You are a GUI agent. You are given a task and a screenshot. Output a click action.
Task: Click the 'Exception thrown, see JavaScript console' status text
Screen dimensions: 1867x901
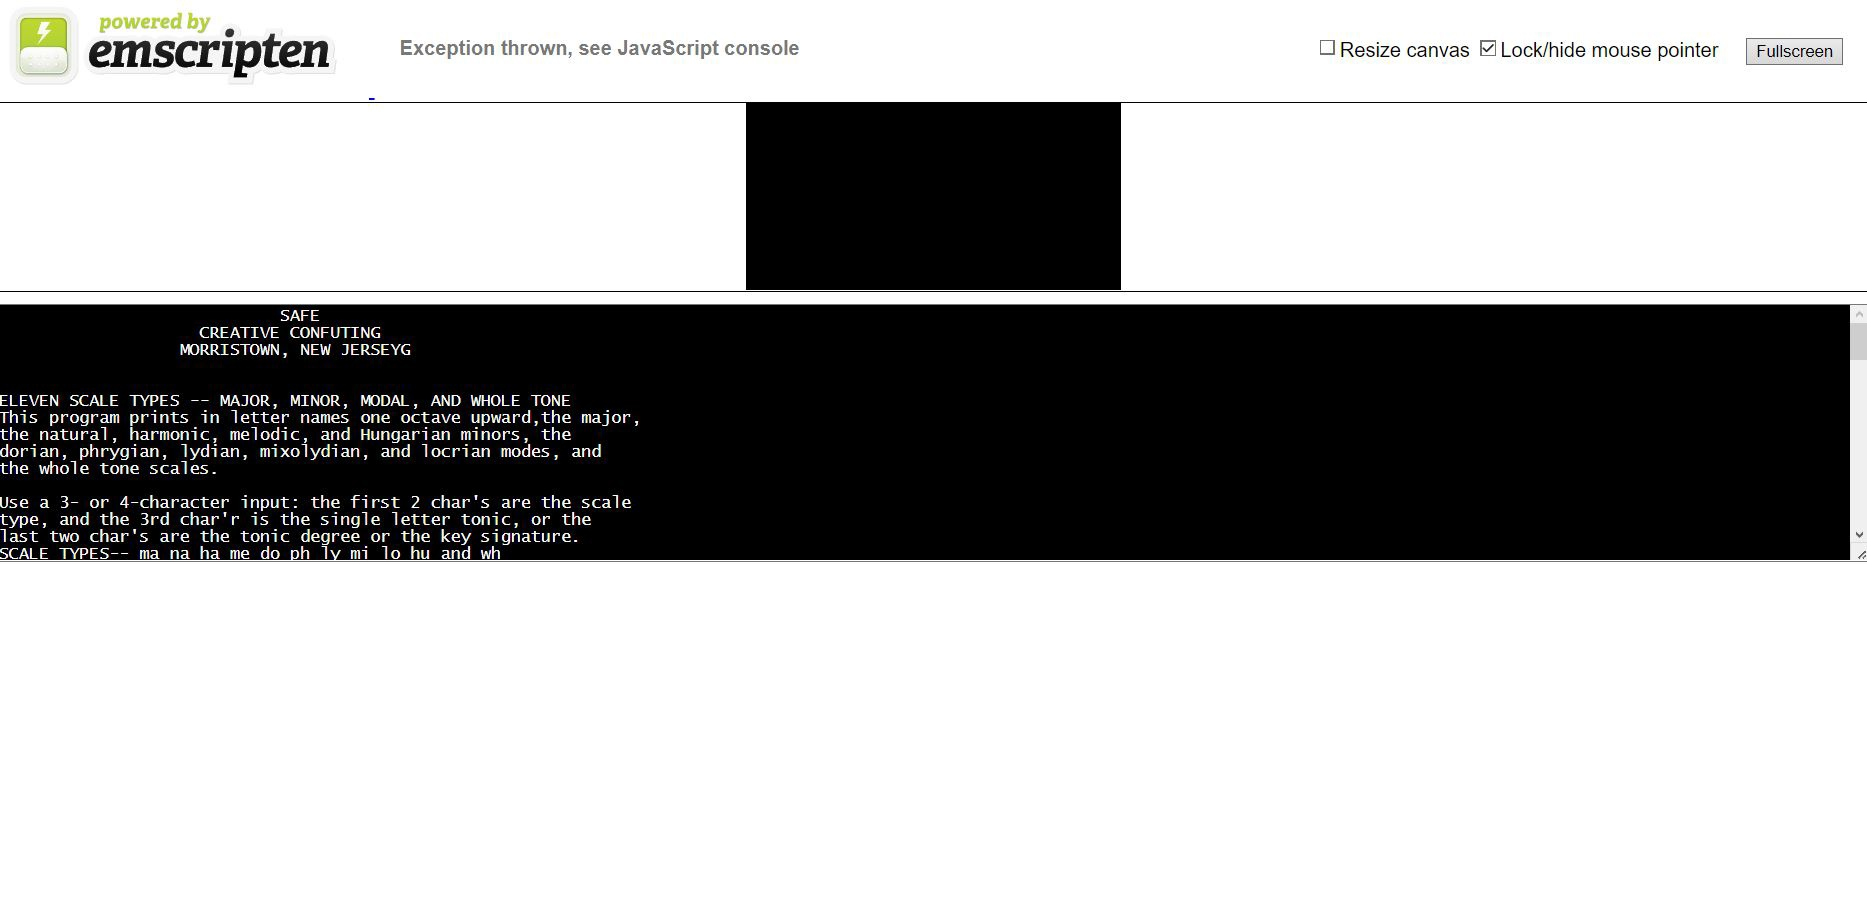(599, 47)
